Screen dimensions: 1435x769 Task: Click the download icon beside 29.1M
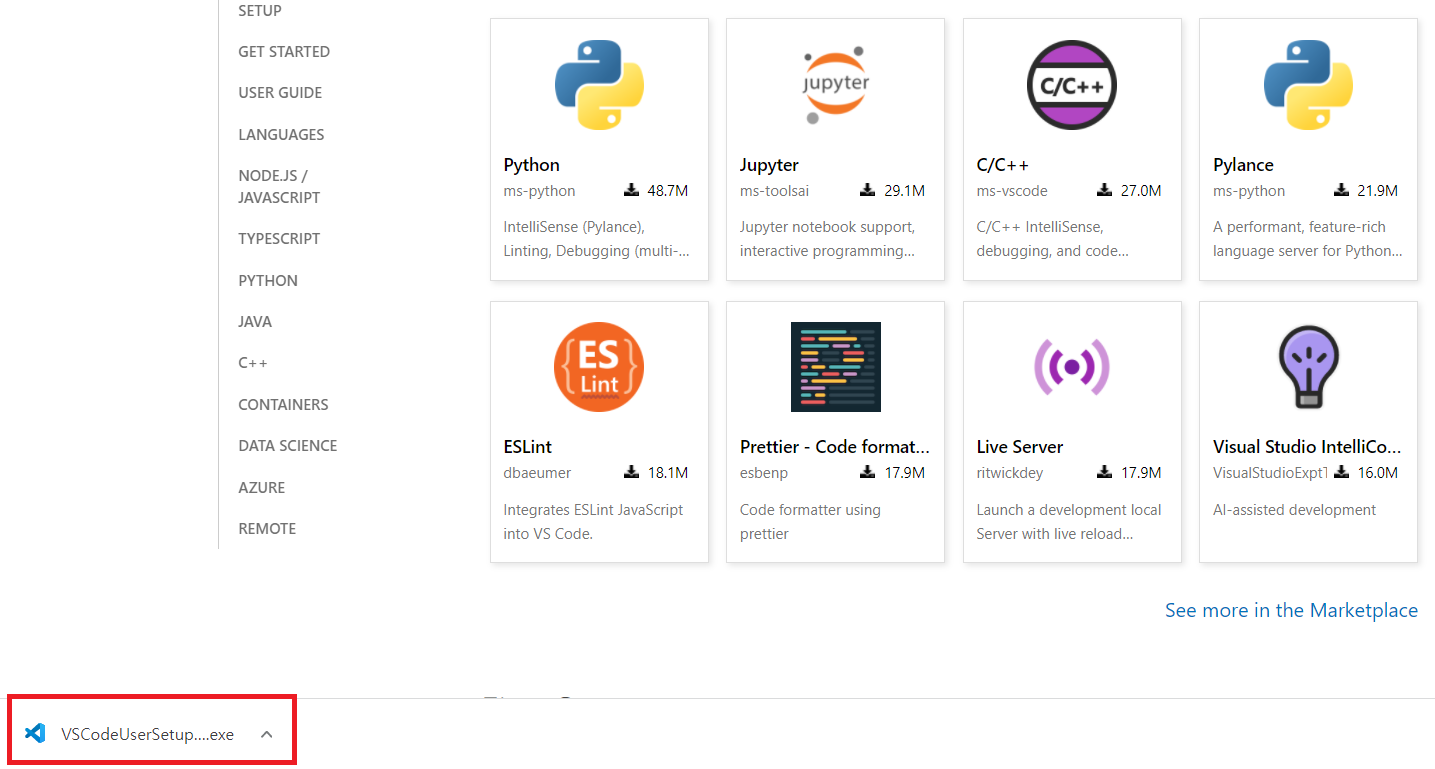click(x=868, y=190)
